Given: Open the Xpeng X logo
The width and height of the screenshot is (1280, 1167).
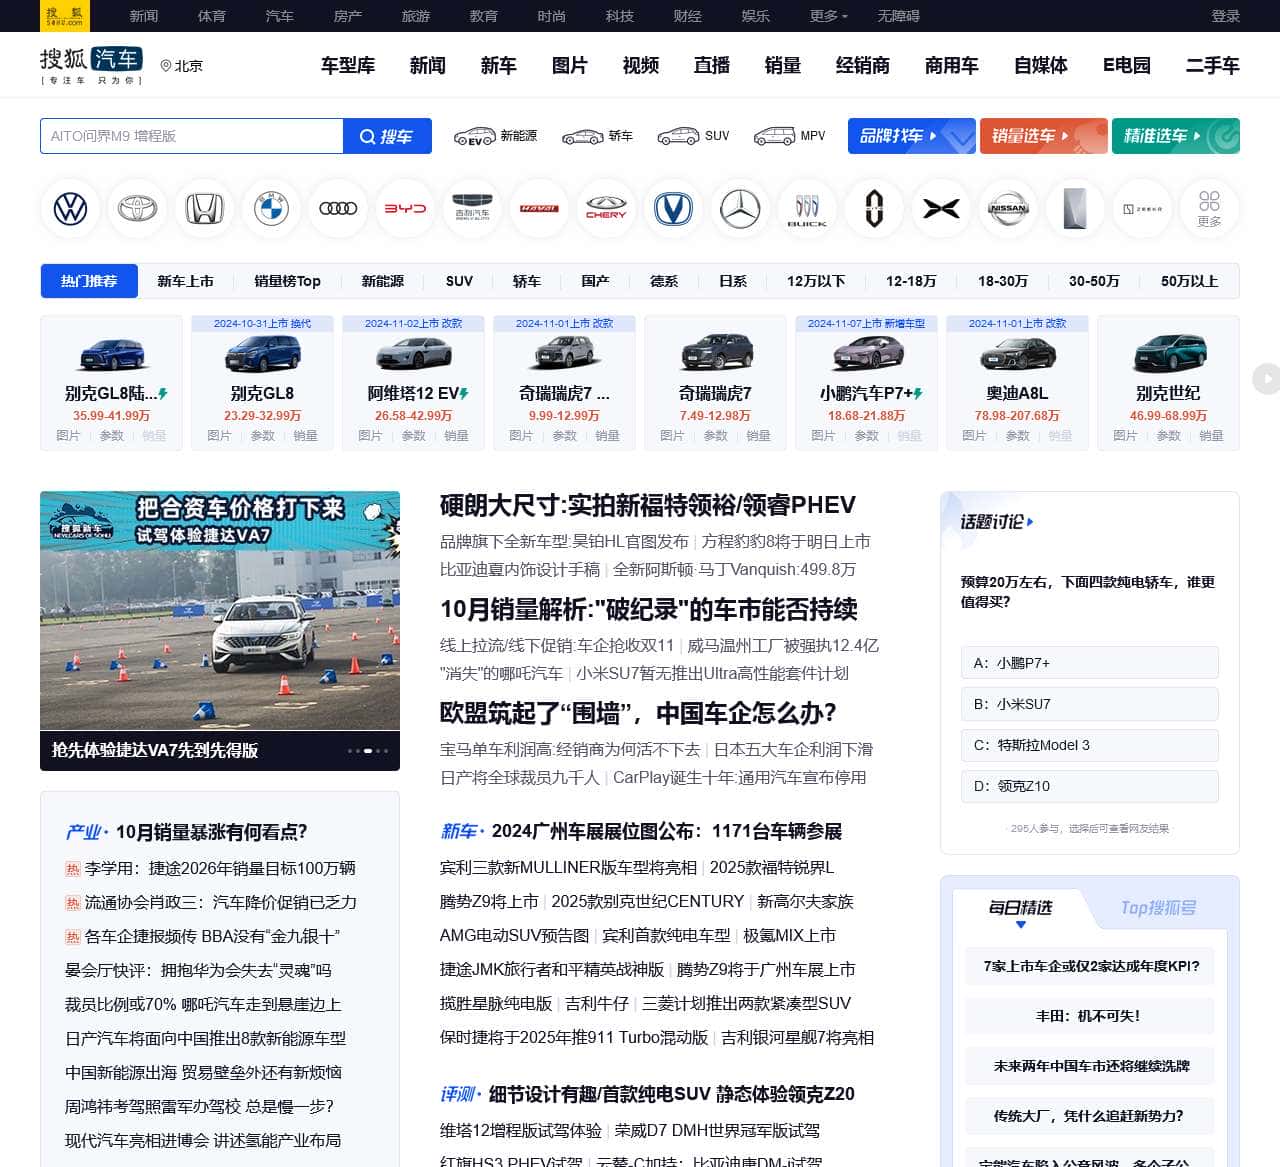Looking at the screenshot, I should click(941, 208).
